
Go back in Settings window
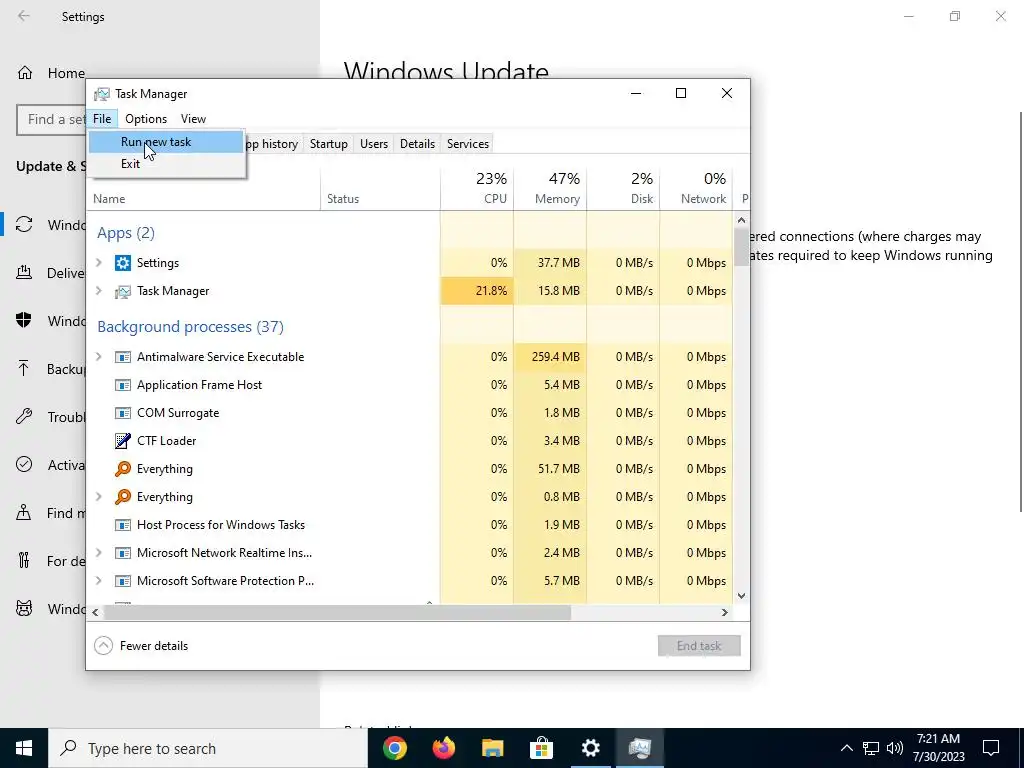(24, 16)
